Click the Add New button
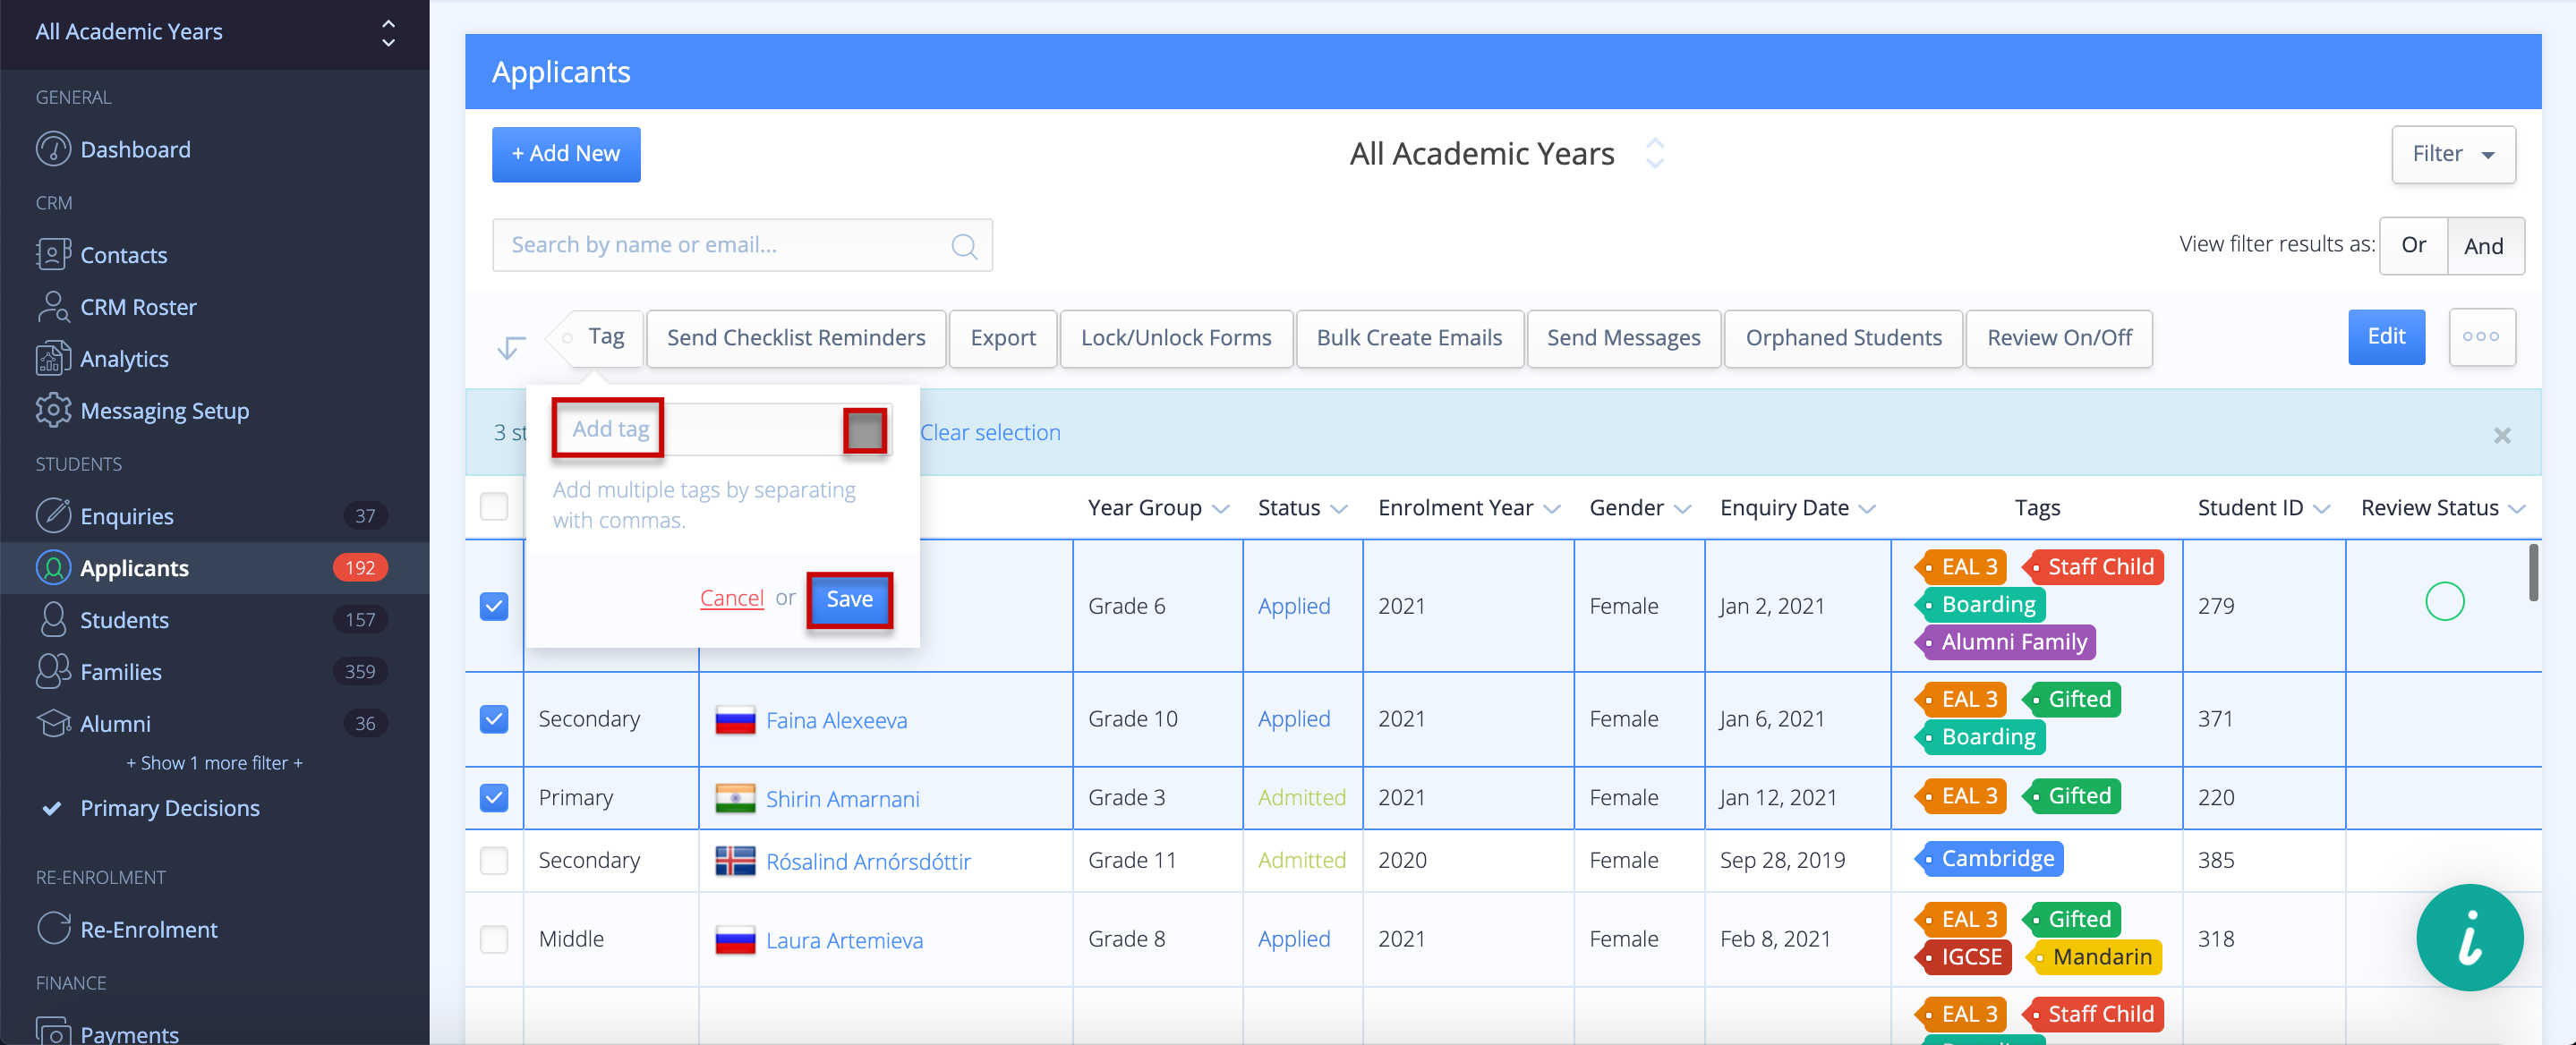The height and width of the screenshot is (1045, 2576). [566, 154]
